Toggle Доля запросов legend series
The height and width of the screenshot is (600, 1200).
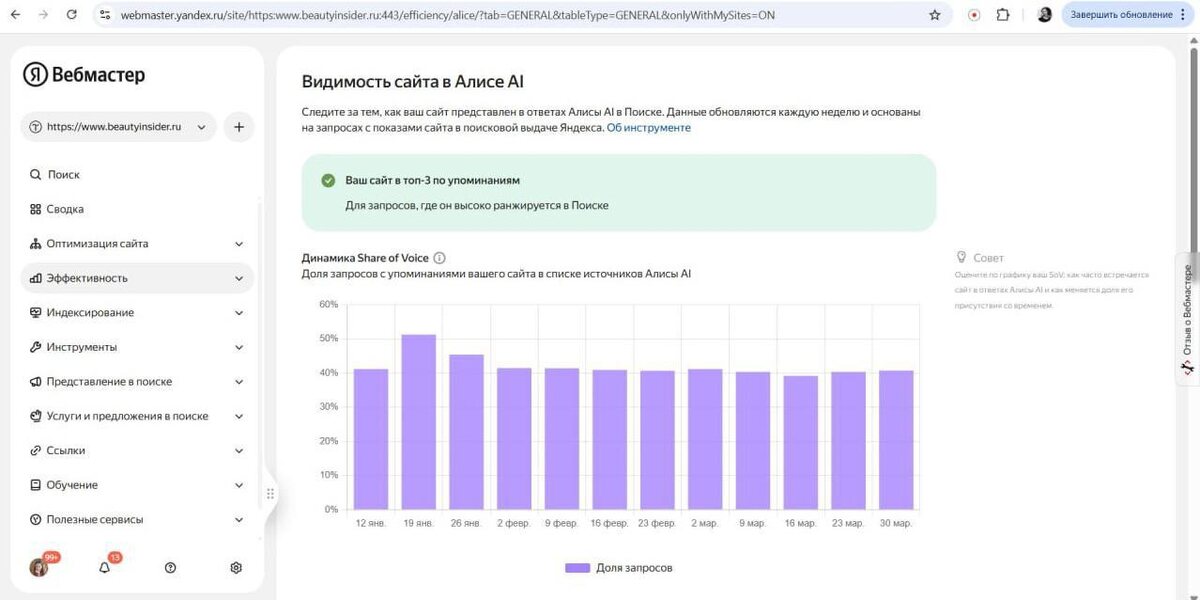[x=618, y=567]
